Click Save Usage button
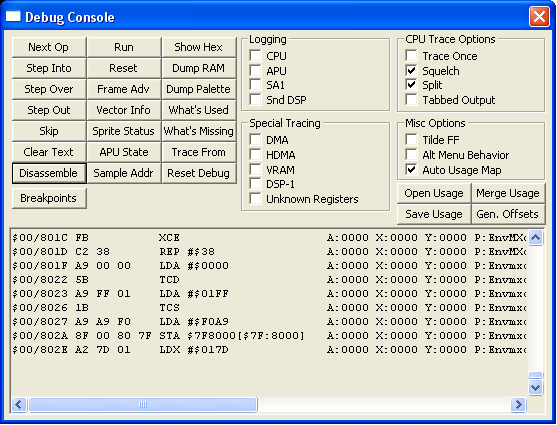This screenshot has height=425, width=557. (434, 214)
